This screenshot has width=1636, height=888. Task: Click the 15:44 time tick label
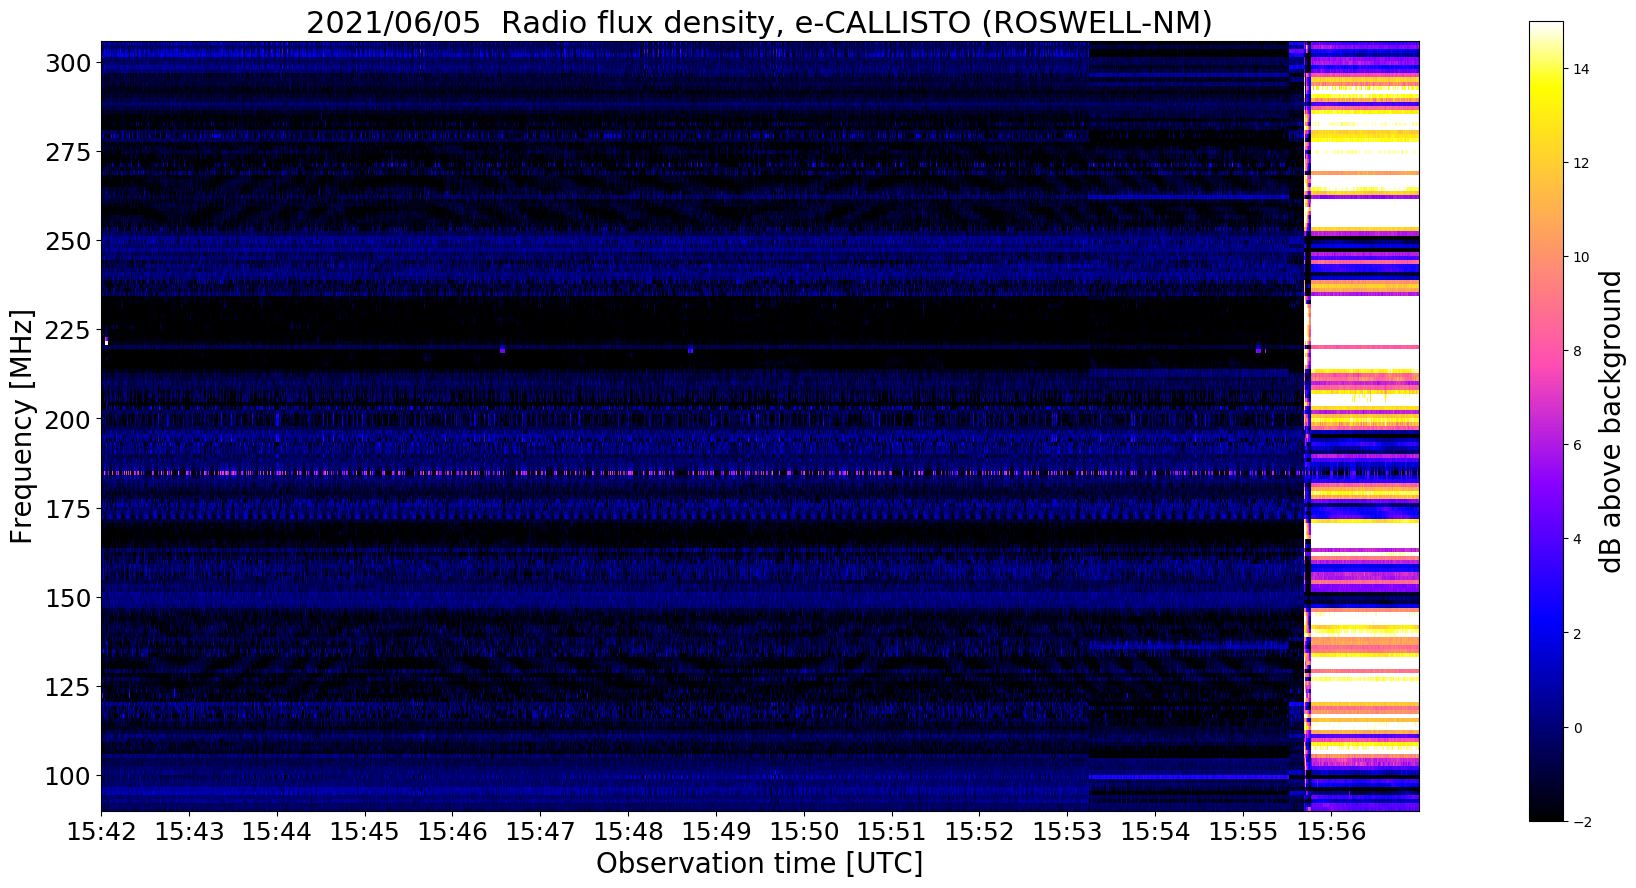277,832
